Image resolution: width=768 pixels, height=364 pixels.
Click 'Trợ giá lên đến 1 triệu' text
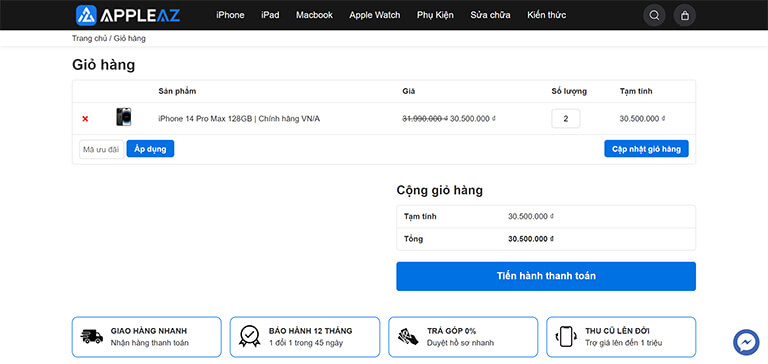(624, 343)
